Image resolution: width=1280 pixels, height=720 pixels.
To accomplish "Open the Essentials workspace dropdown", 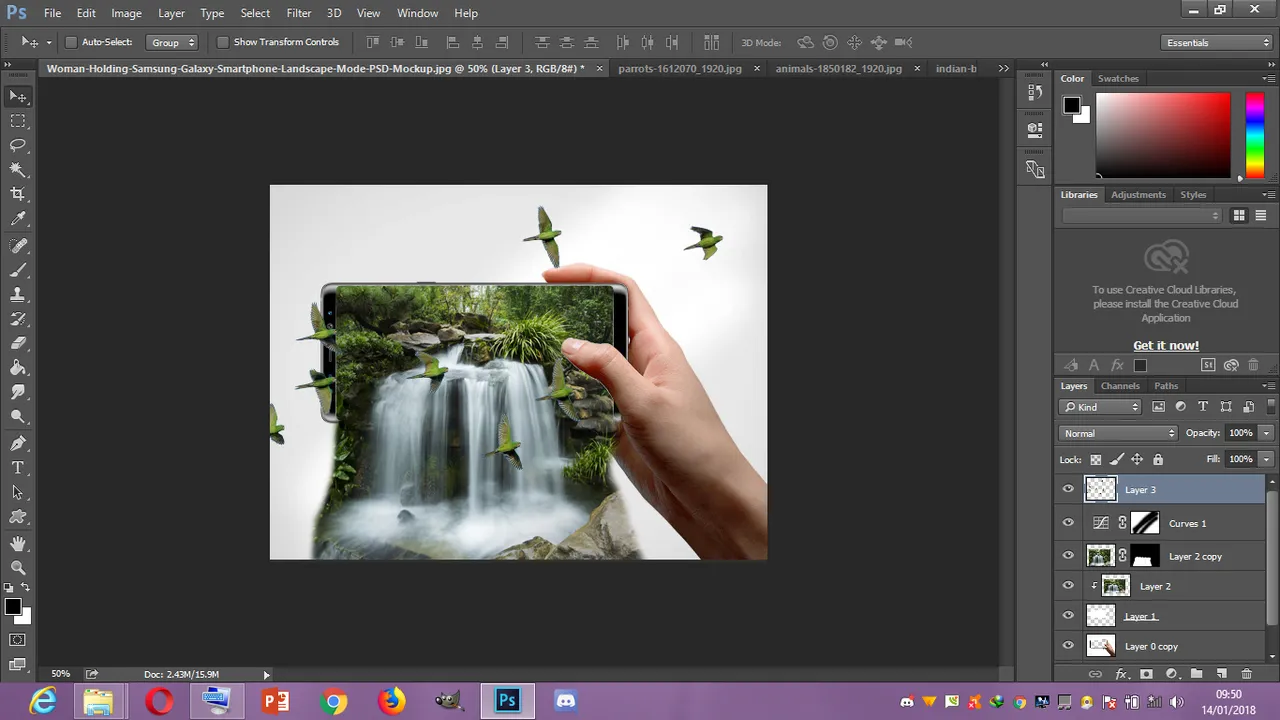I will pos(1218,43).
